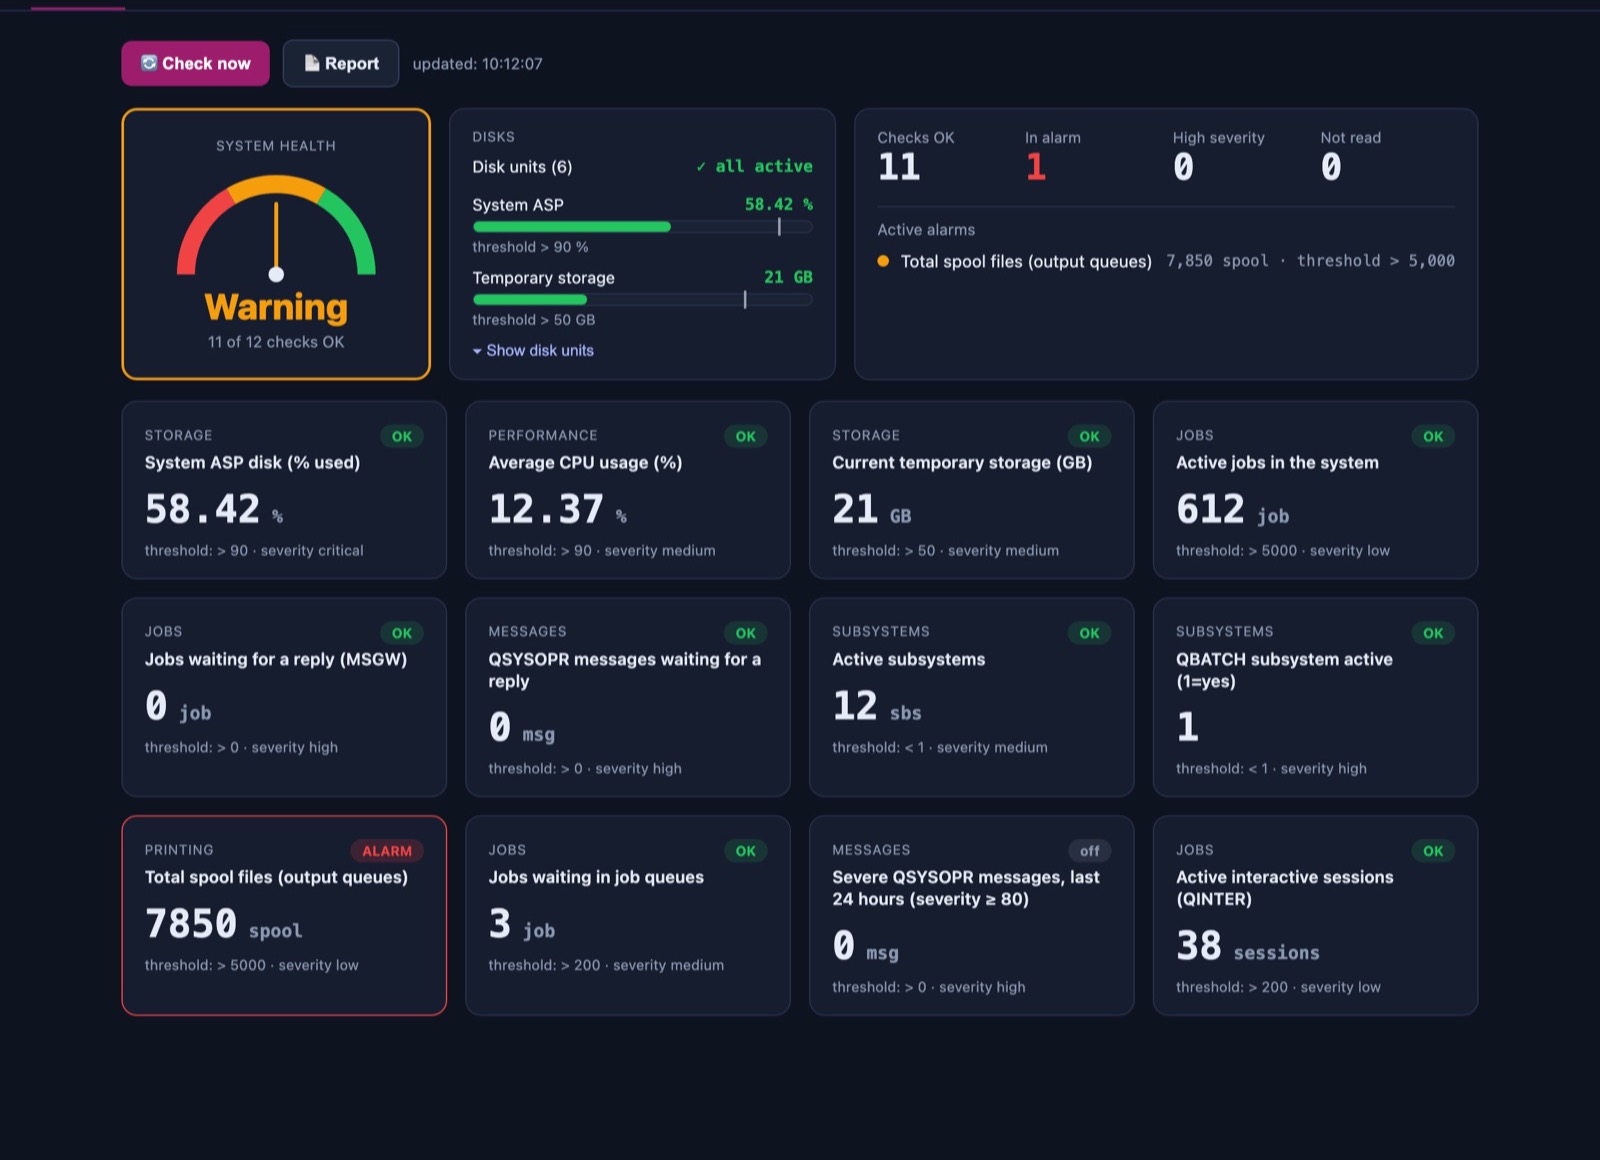Open the System ASP disk (% used) card
The width and height of the screenshot is (1600, 1160).
pyautogui.click(x=284, y=490)
